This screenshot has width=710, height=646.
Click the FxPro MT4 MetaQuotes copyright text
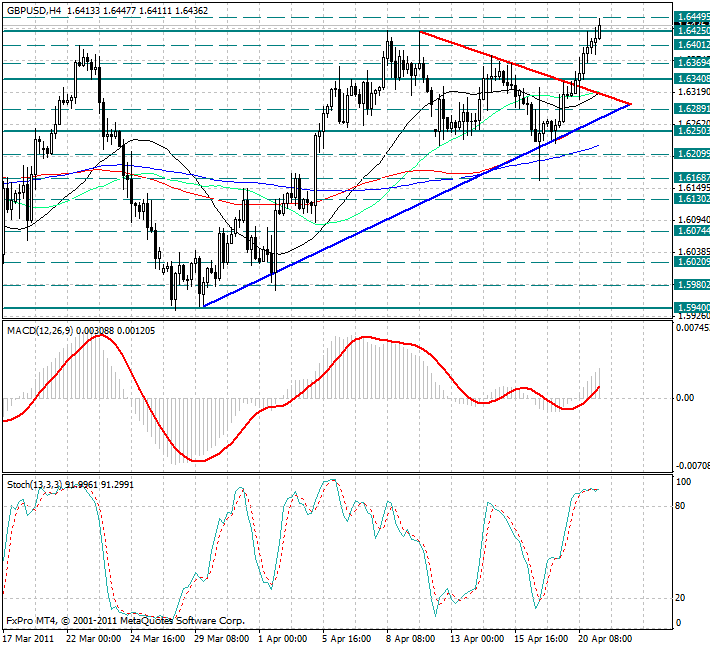click(x=125, y=621)
